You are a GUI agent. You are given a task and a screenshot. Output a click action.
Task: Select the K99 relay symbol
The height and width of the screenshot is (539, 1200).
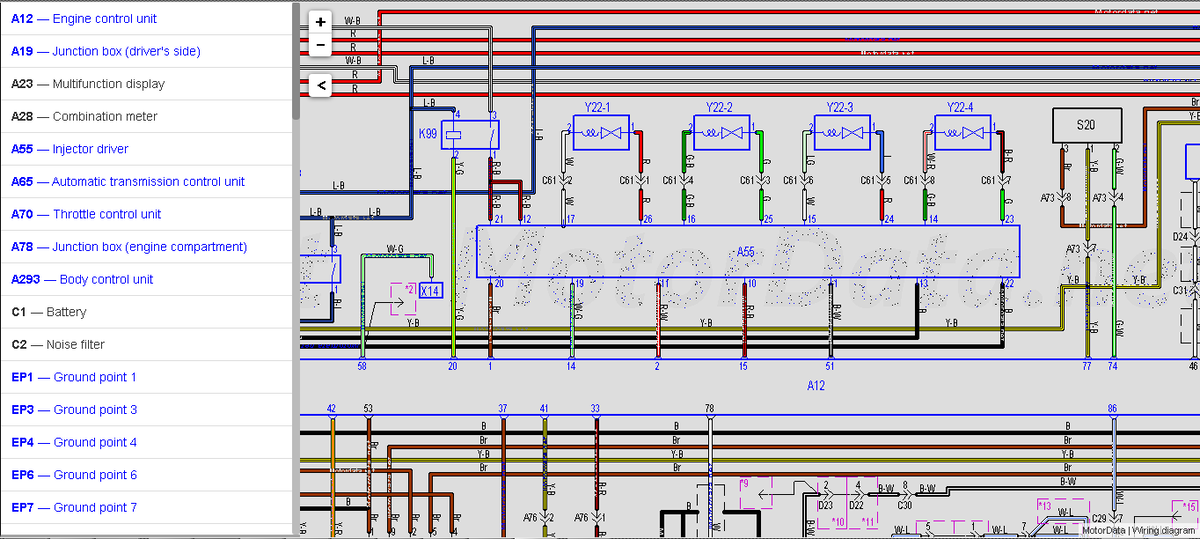[x=472, y=134]
